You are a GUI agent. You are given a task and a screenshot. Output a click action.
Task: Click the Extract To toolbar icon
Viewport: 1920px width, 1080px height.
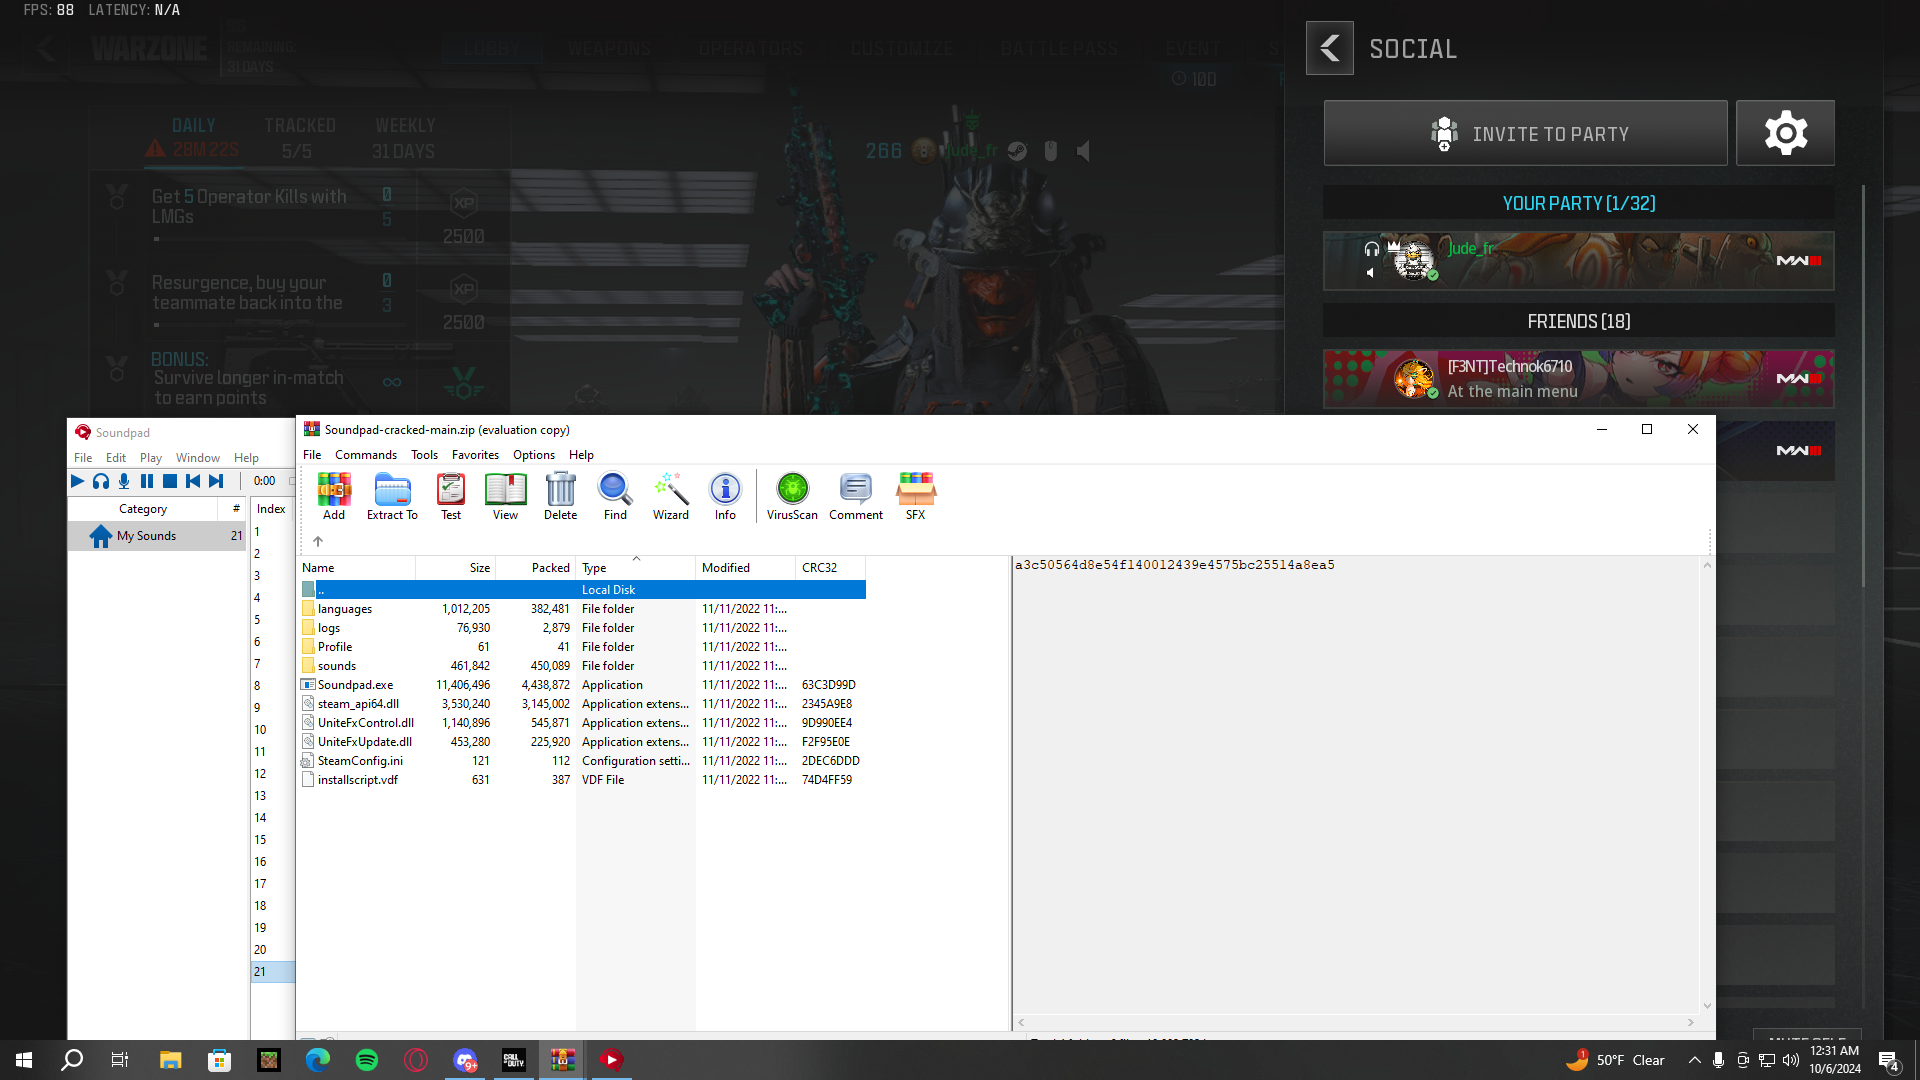click(x=392, y=496)
